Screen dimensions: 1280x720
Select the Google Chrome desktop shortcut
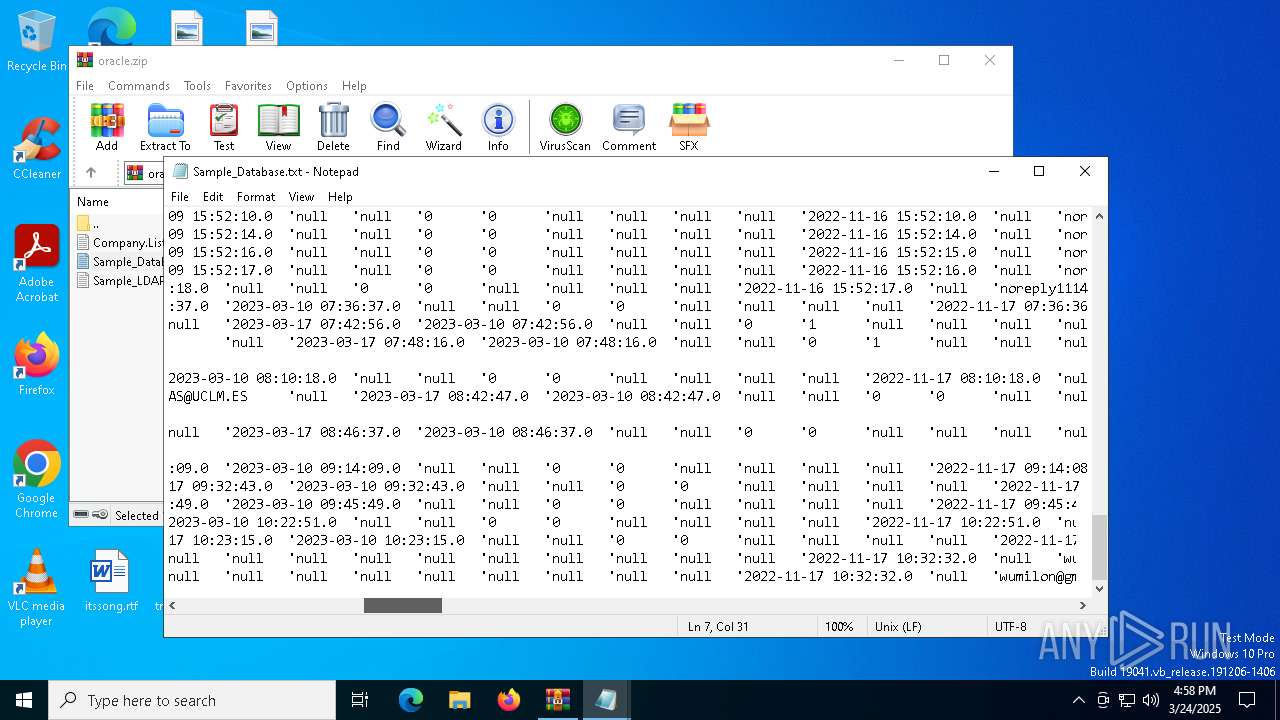pos(36,480)
